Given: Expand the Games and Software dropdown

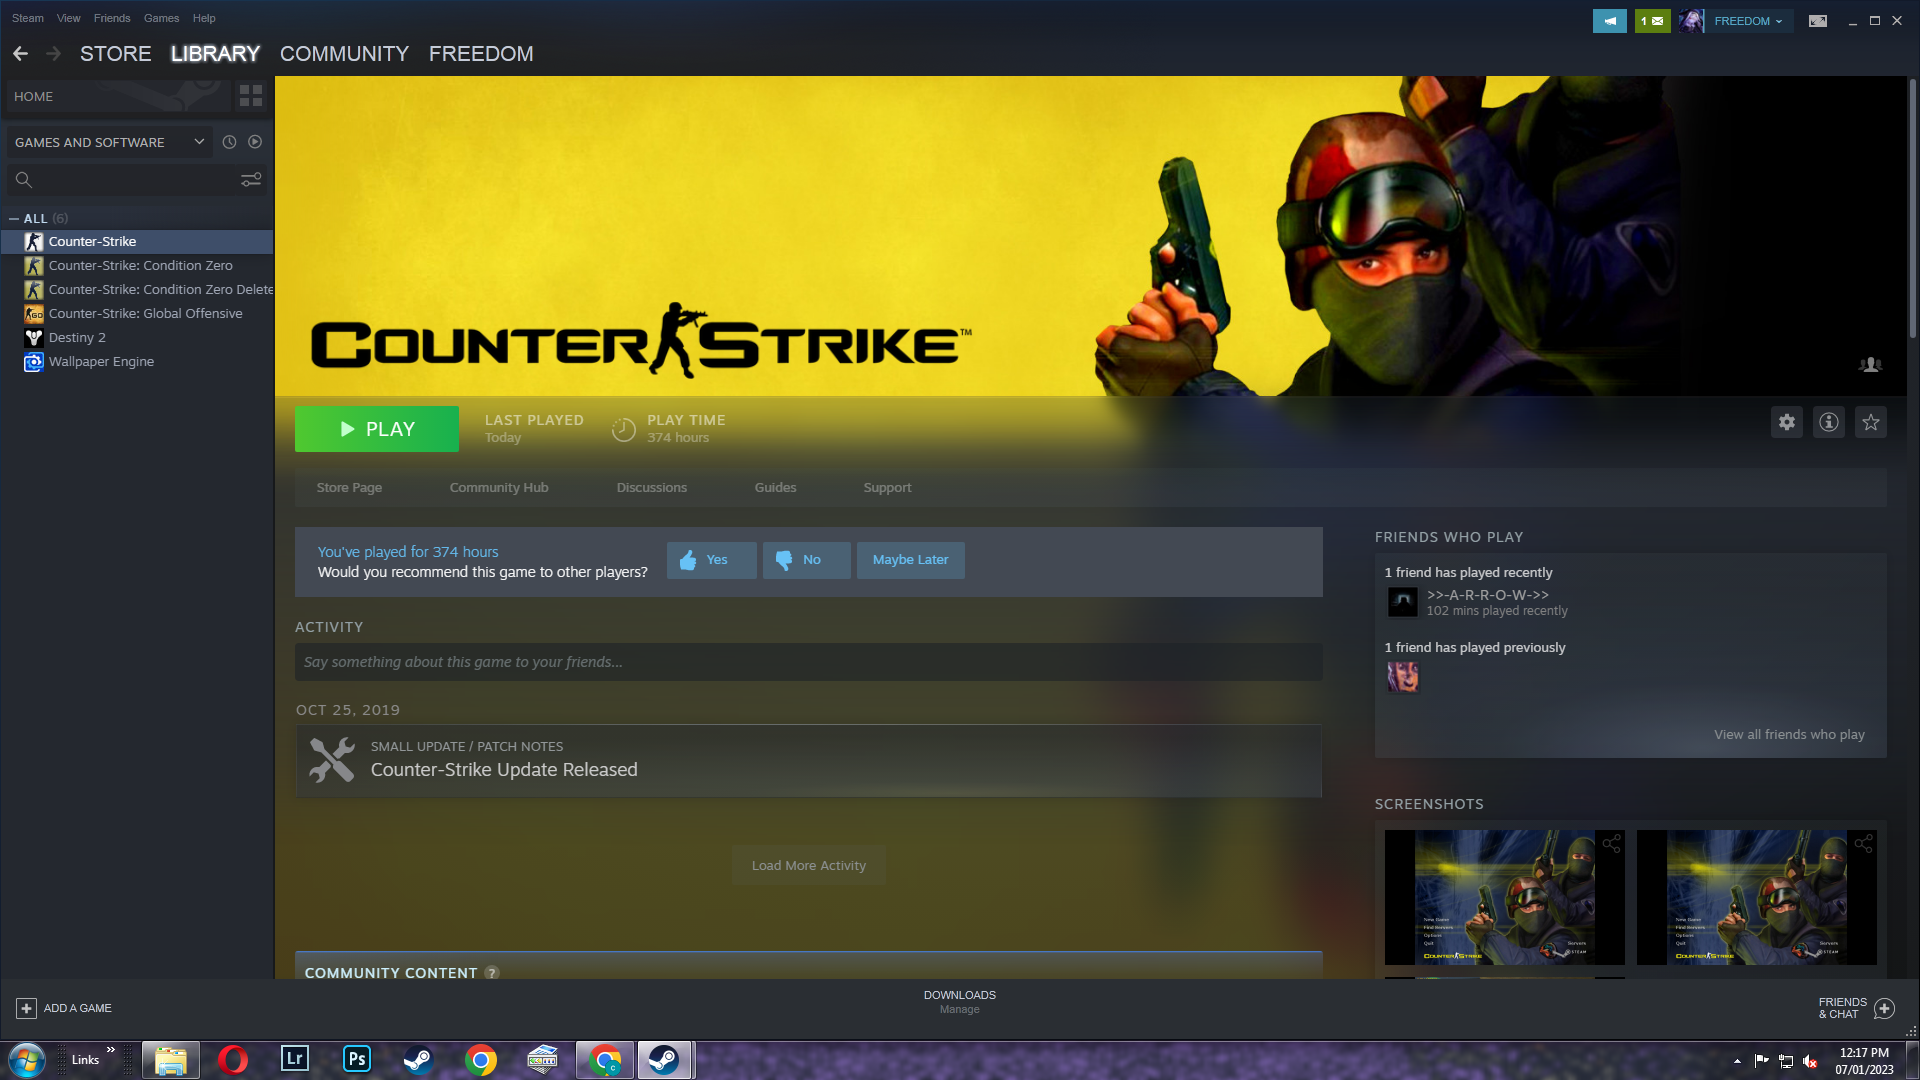Looking at the screenshot, I should pos(199,142).
